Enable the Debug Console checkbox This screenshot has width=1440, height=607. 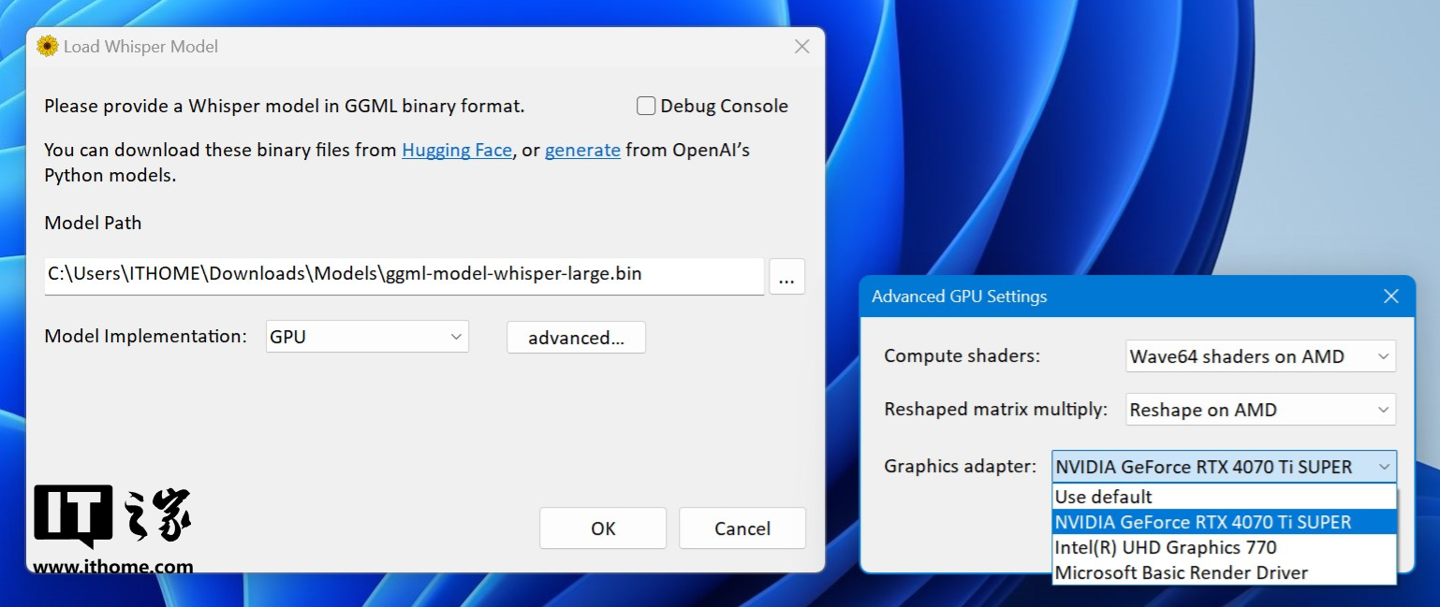coord(647,106)
